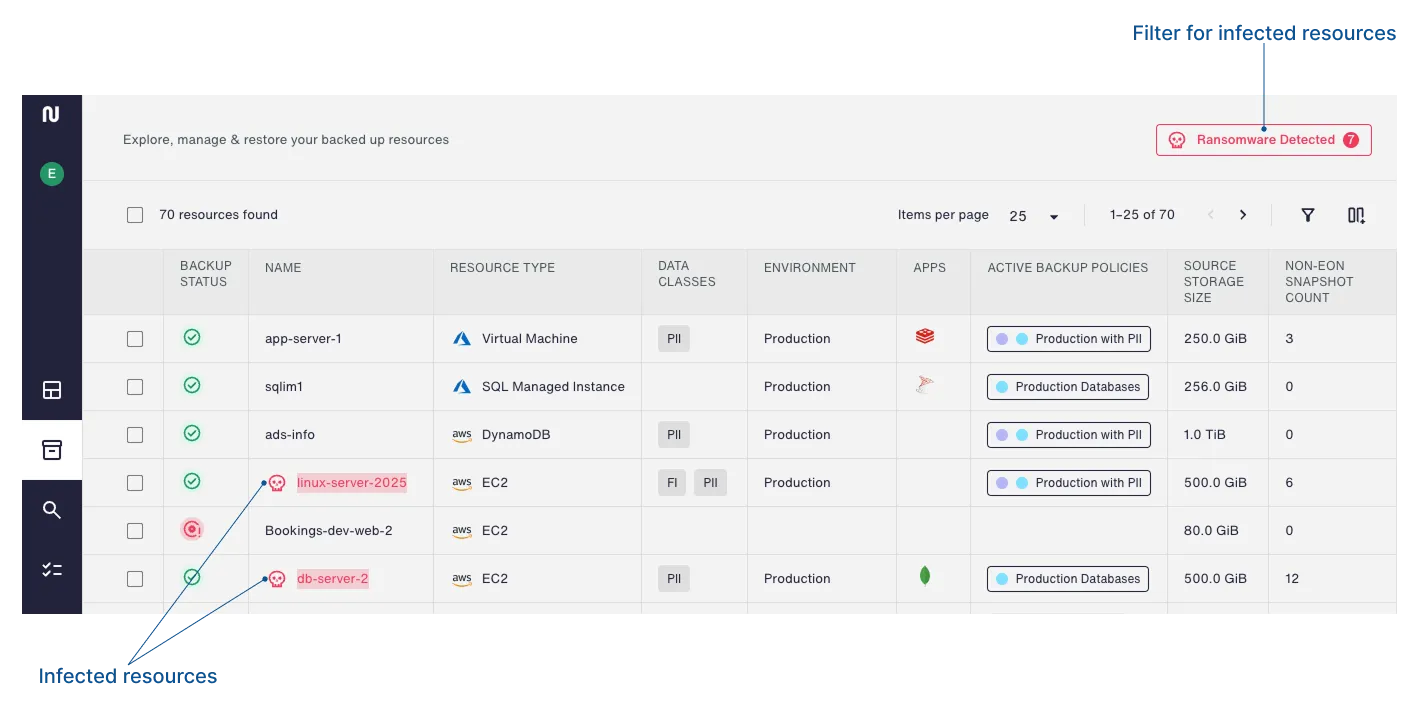Filter by Ransomware Detected button
Viewport: 1420px width, 710px height.
pyautogui.click(x=1264, y=140)
